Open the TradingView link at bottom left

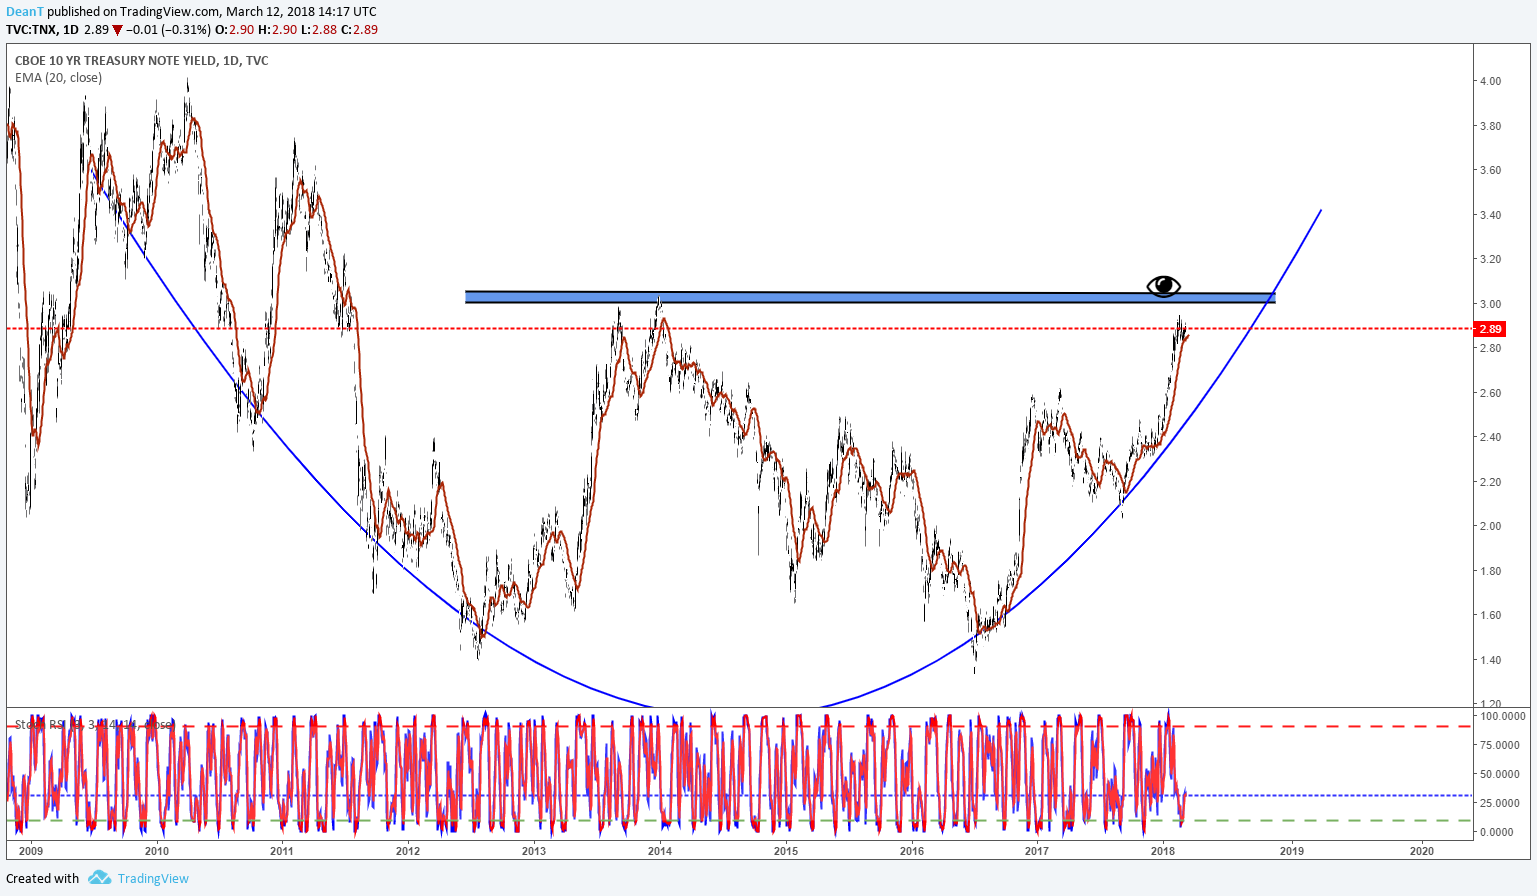pos(153,879)
